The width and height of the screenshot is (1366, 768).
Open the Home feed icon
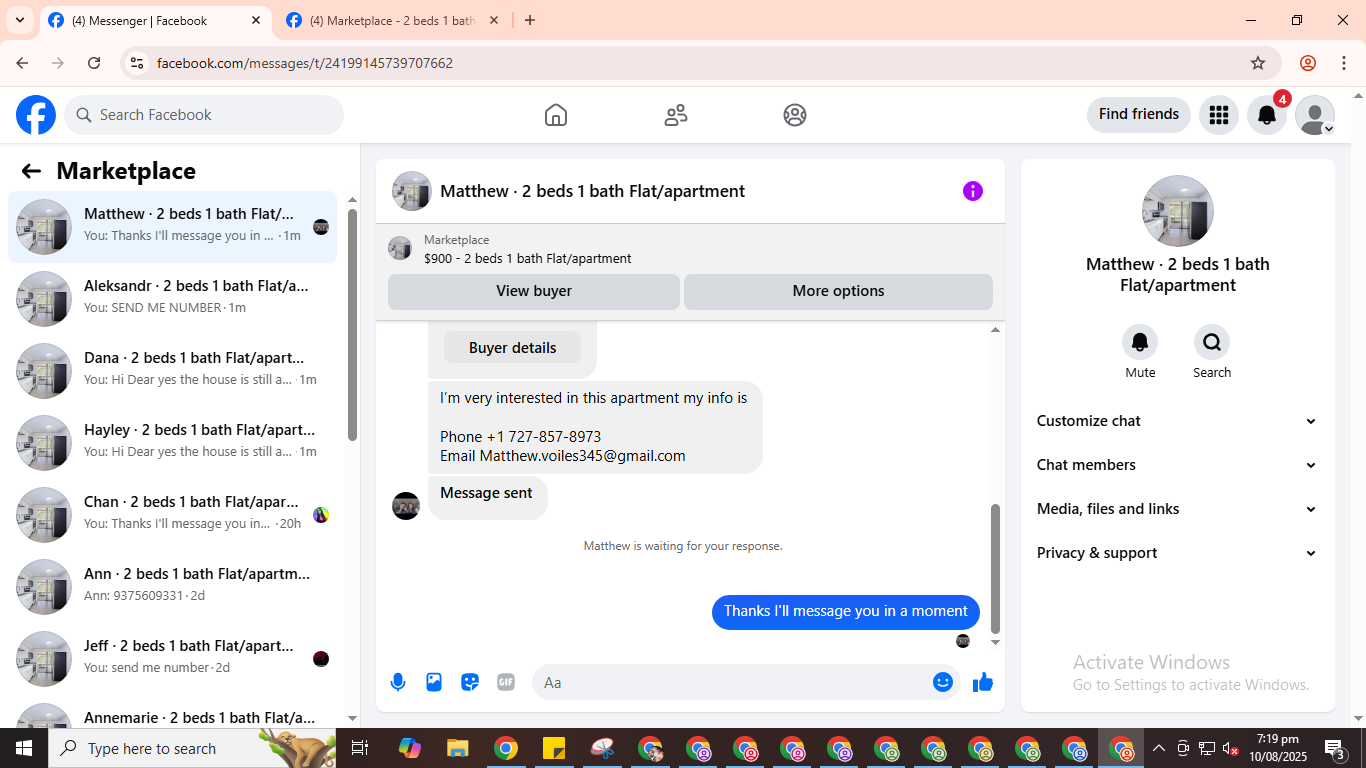coord(556,115)
